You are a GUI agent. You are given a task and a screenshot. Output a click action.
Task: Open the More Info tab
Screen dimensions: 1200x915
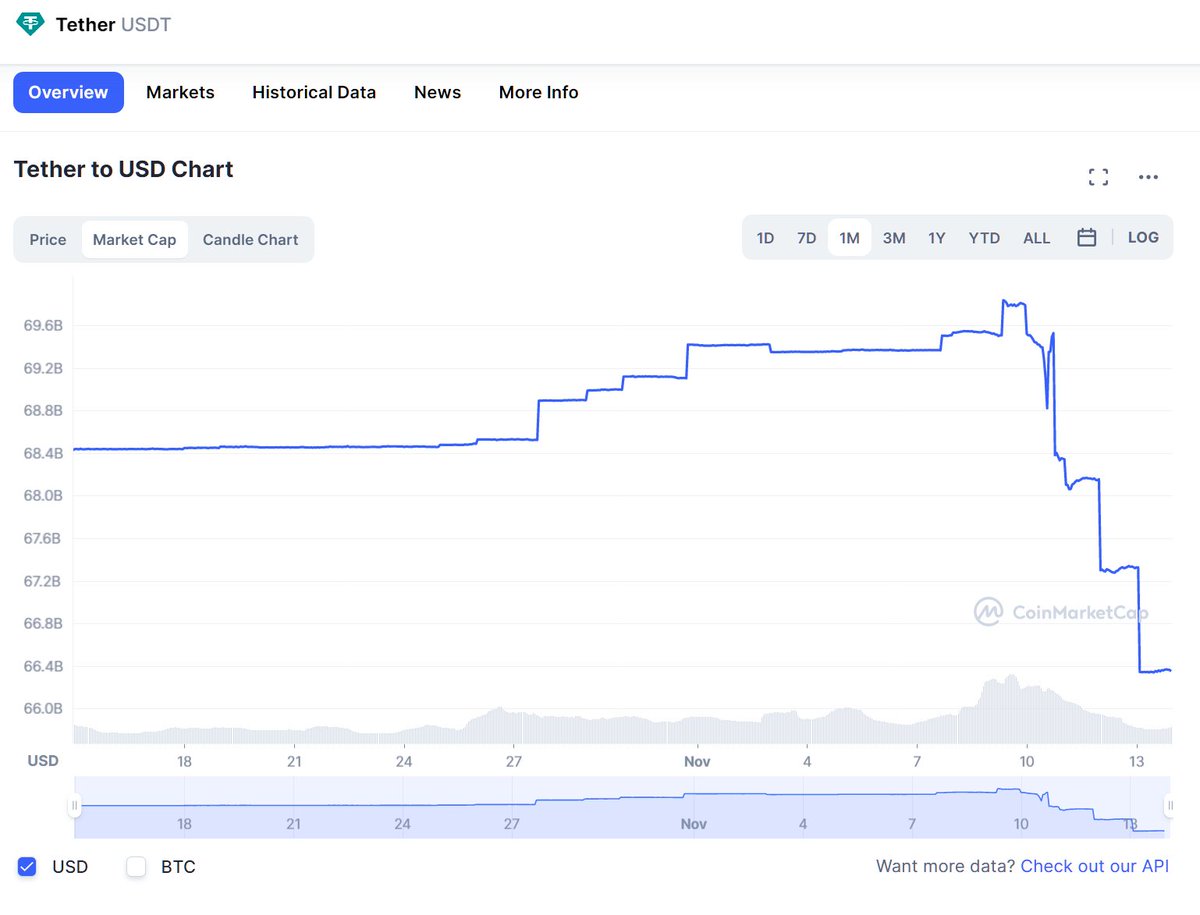pyautogui.click(x=538, y=92)
